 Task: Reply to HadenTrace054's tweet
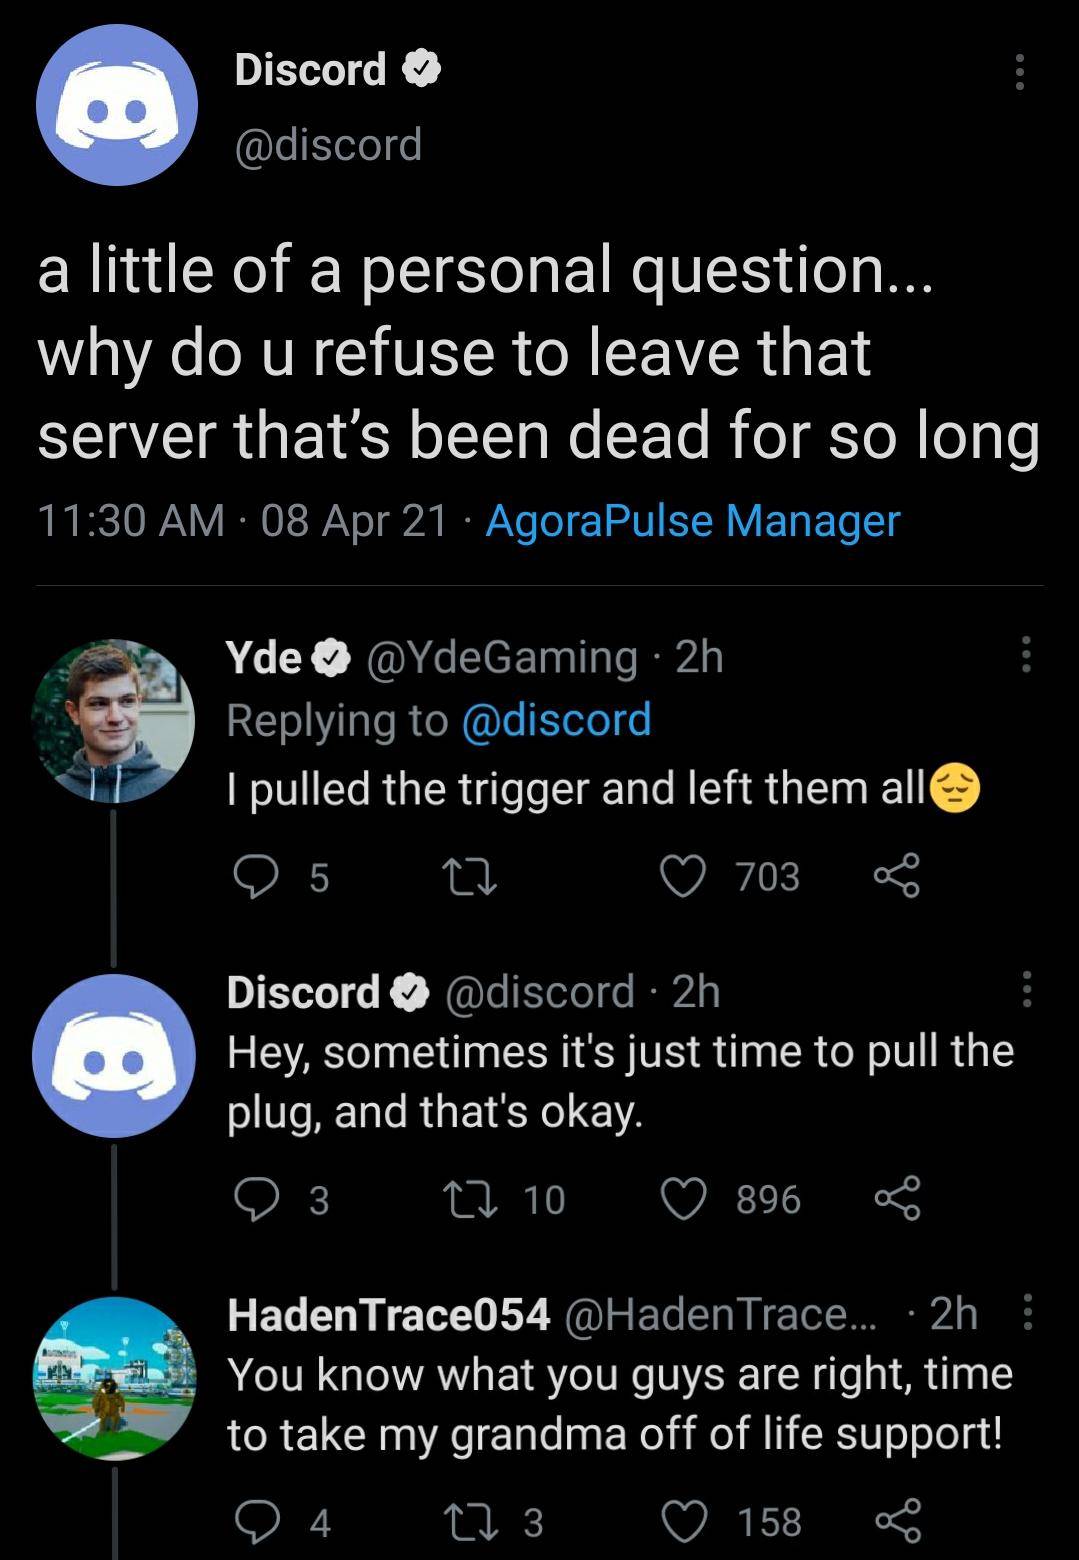tap(256, 1521)
